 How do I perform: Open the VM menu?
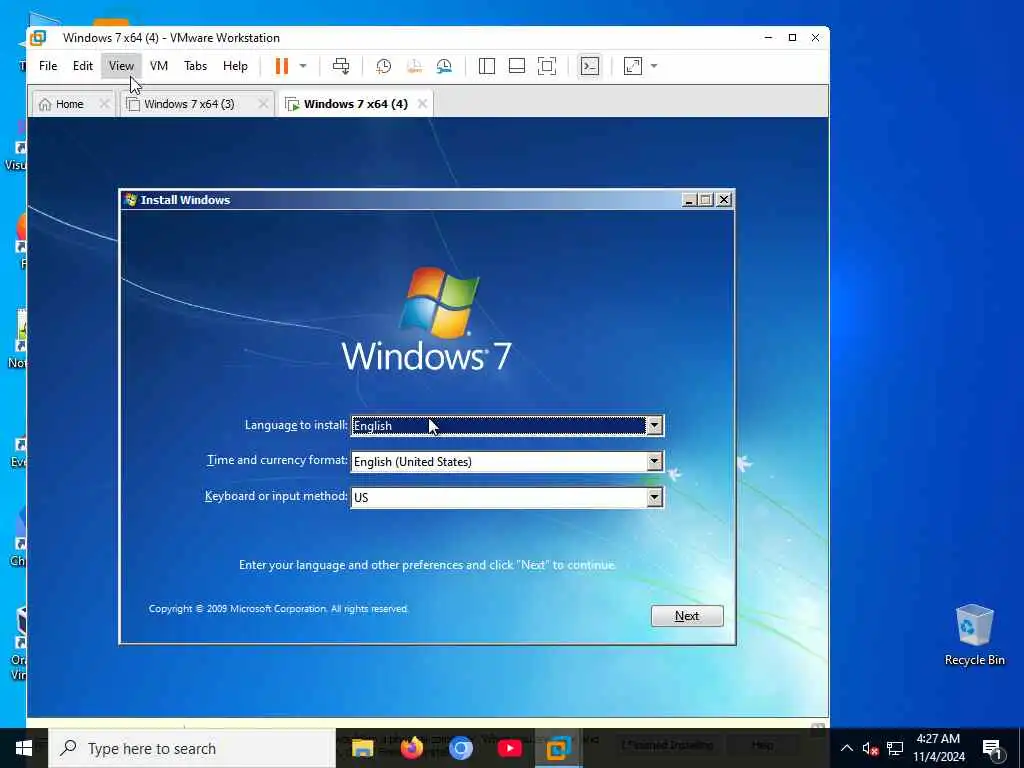click(159, 66)
